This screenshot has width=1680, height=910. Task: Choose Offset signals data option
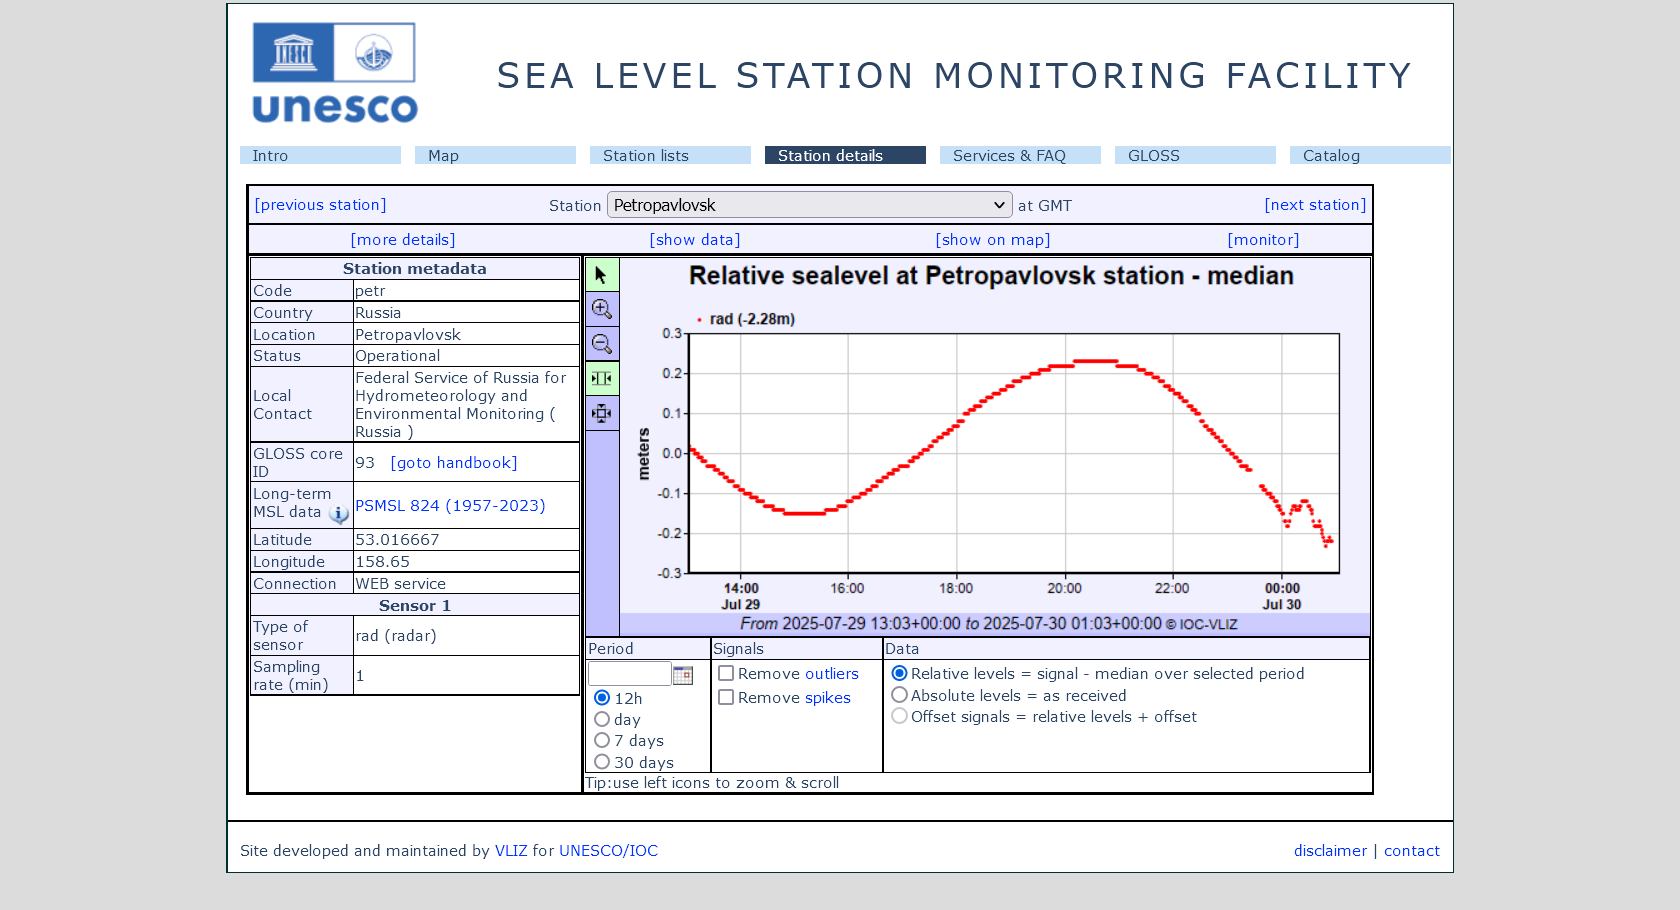click(x=899, y=716)
